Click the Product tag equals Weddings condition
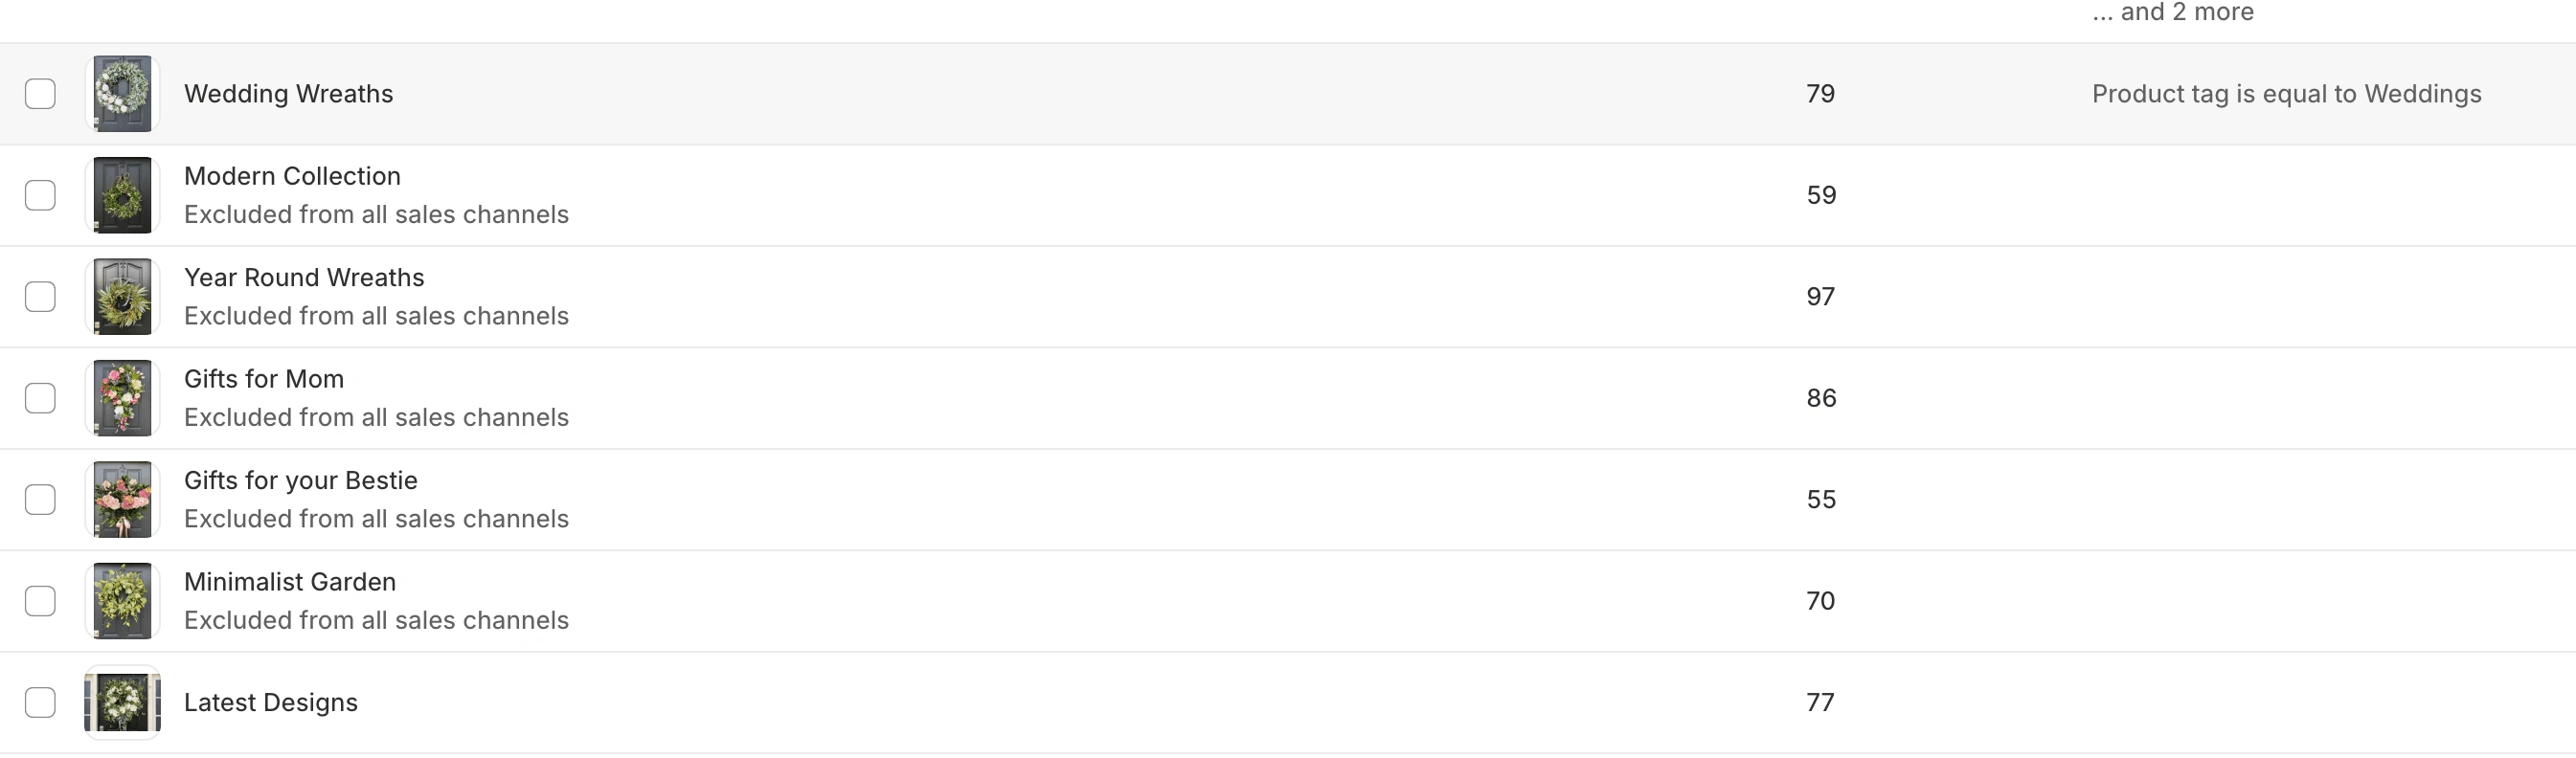The height and width of the screenshot is (758, 2576). (2286, 94)
